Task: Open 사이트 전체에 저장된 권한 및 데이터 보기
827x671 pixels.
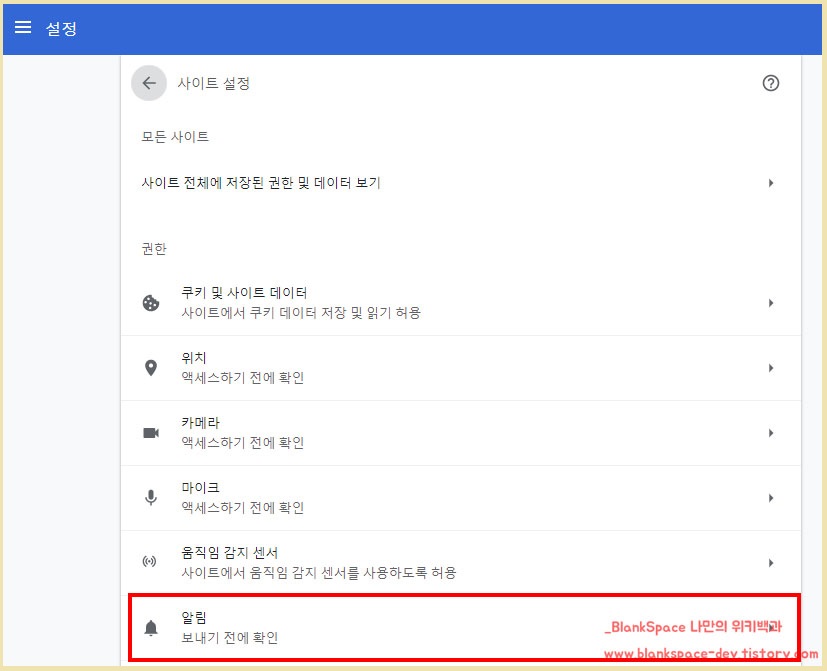Action: (x=460, y=183)
